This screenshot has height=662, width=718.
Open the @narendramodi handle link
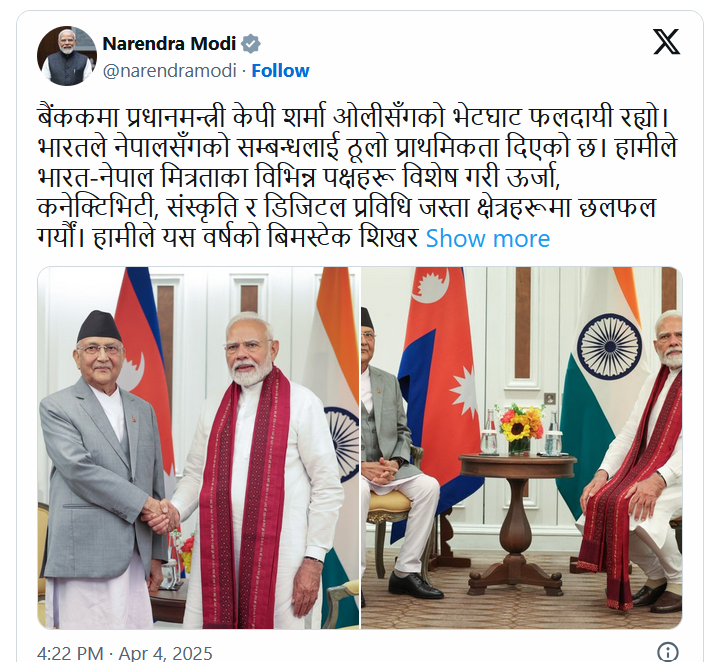point(169,71)
